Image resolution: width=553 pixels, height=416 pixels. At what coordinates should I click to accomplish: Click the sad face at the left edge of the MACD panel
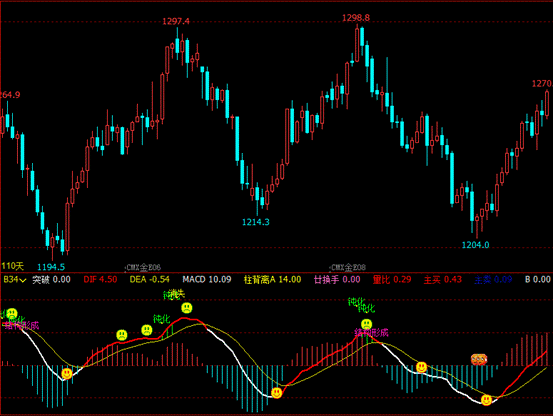12,313
